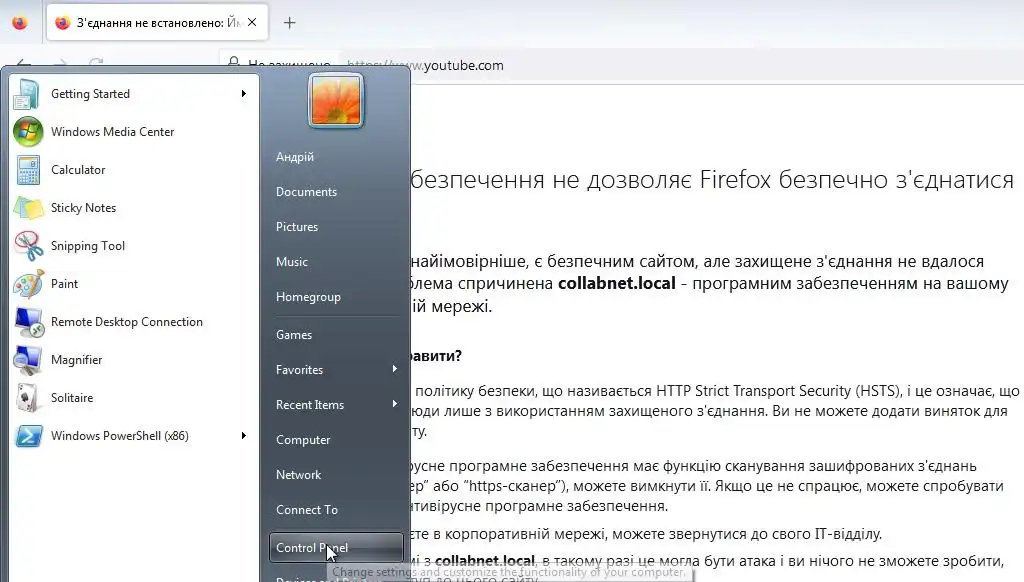The height and width of the screenshot is (582, 1024).
Task: Close the connection error browser tab
Action: [x=252, y=22]
